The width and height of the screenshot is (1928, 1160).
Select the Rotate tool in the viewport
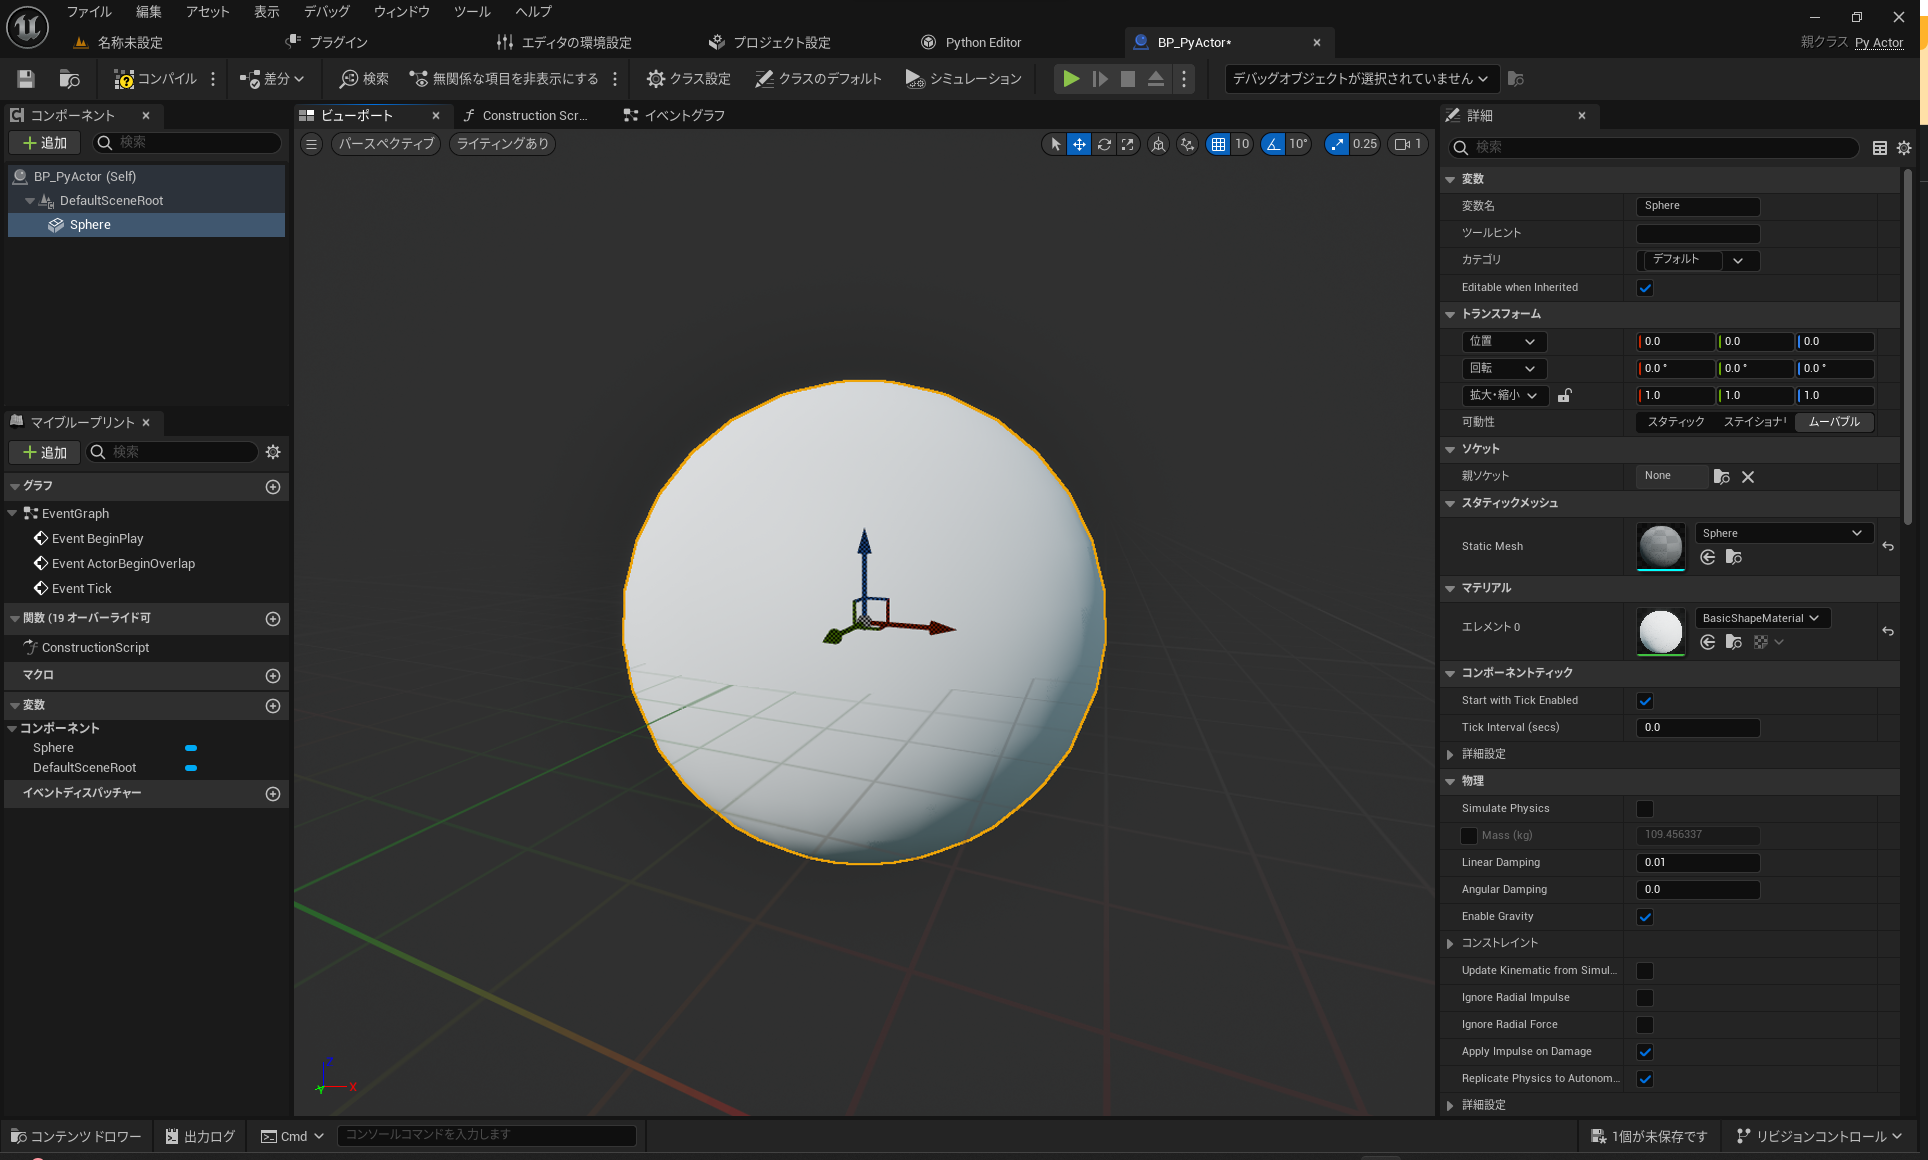coord(1104,144)
